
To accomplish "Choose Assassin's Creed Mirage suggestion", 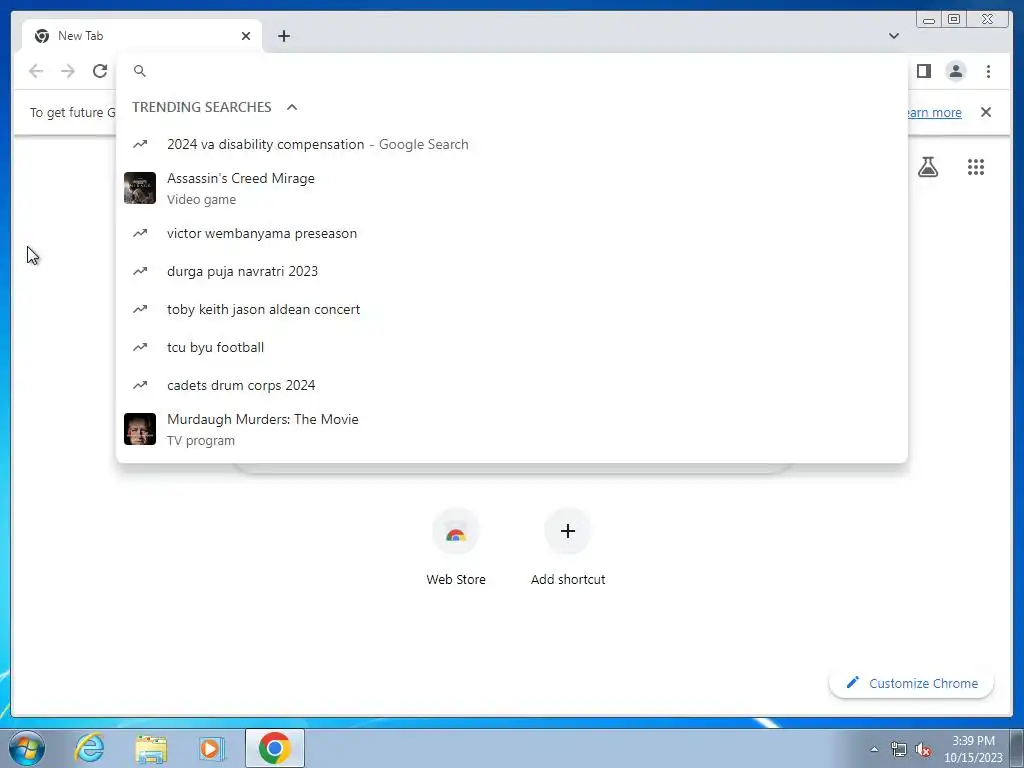I will point(511,188).
